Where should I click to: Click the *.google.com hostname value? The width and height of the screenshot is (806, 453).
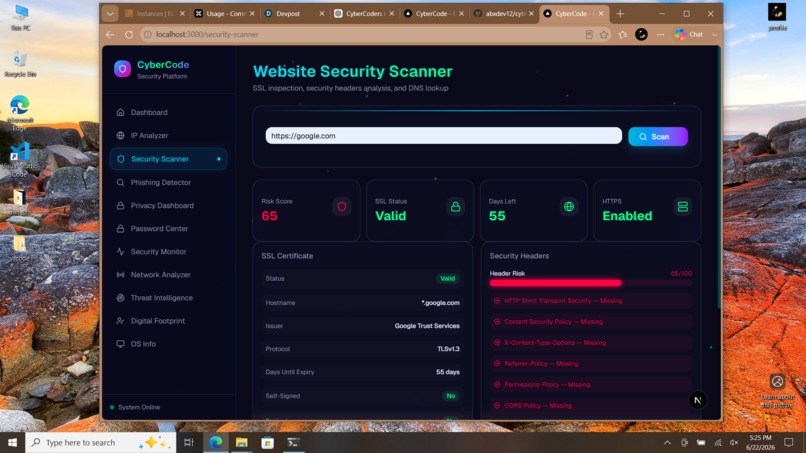coord(441,303)
